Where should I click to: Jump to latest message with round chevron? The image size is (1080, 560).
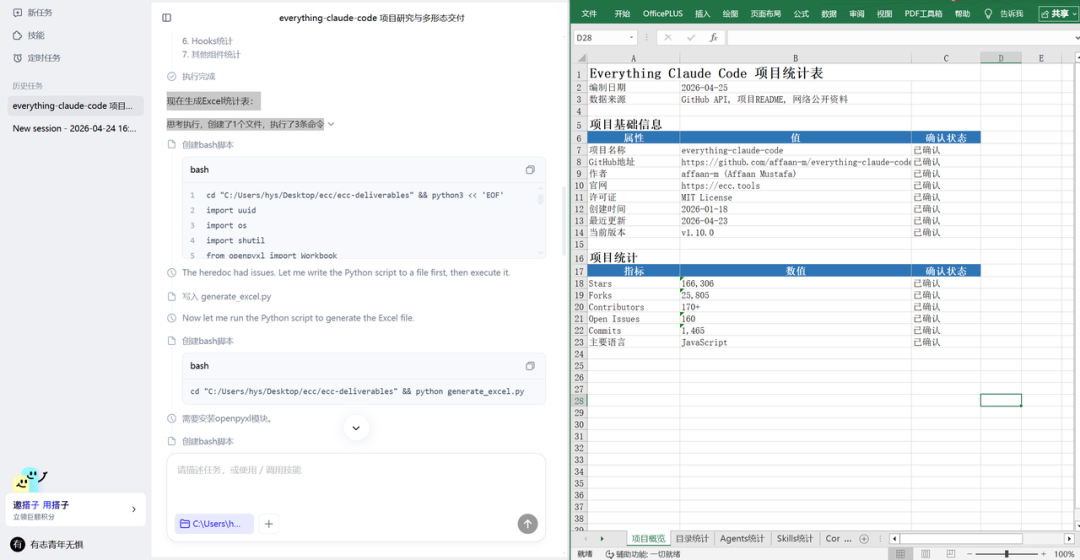(356, 428)
